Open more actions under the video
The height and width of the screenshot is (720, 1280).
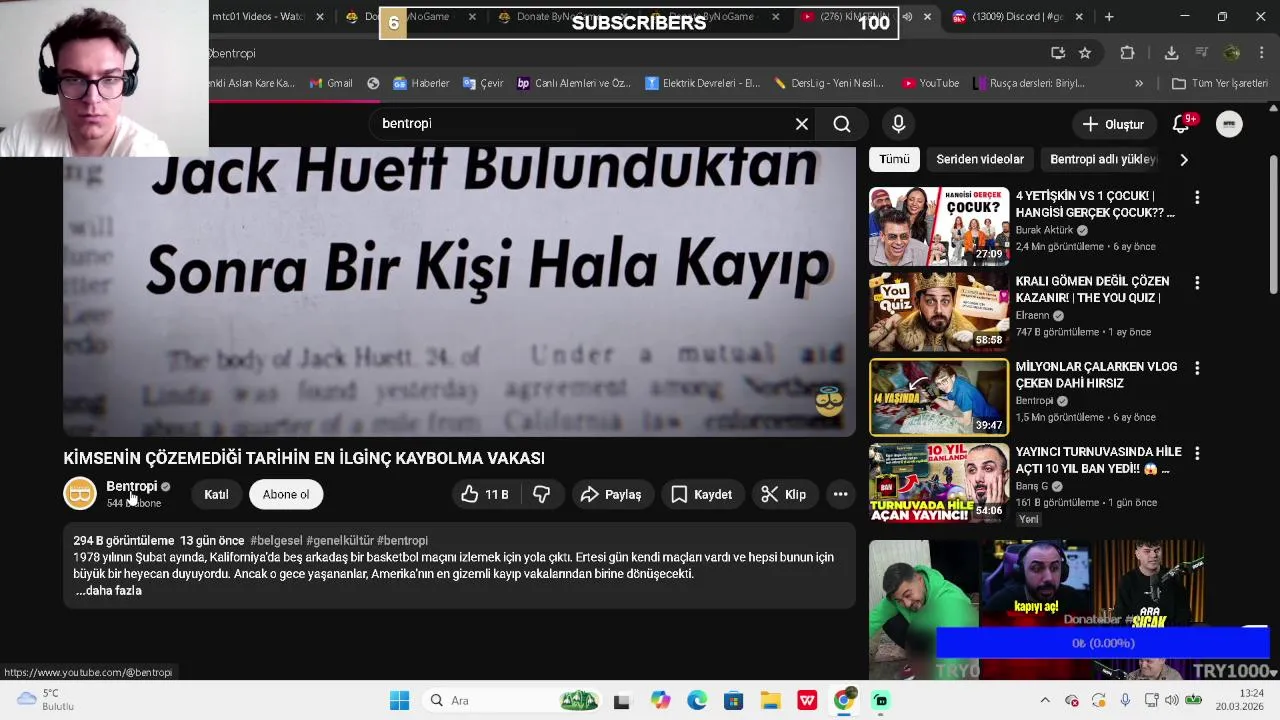pyautogui.click(x=840, y=494)
